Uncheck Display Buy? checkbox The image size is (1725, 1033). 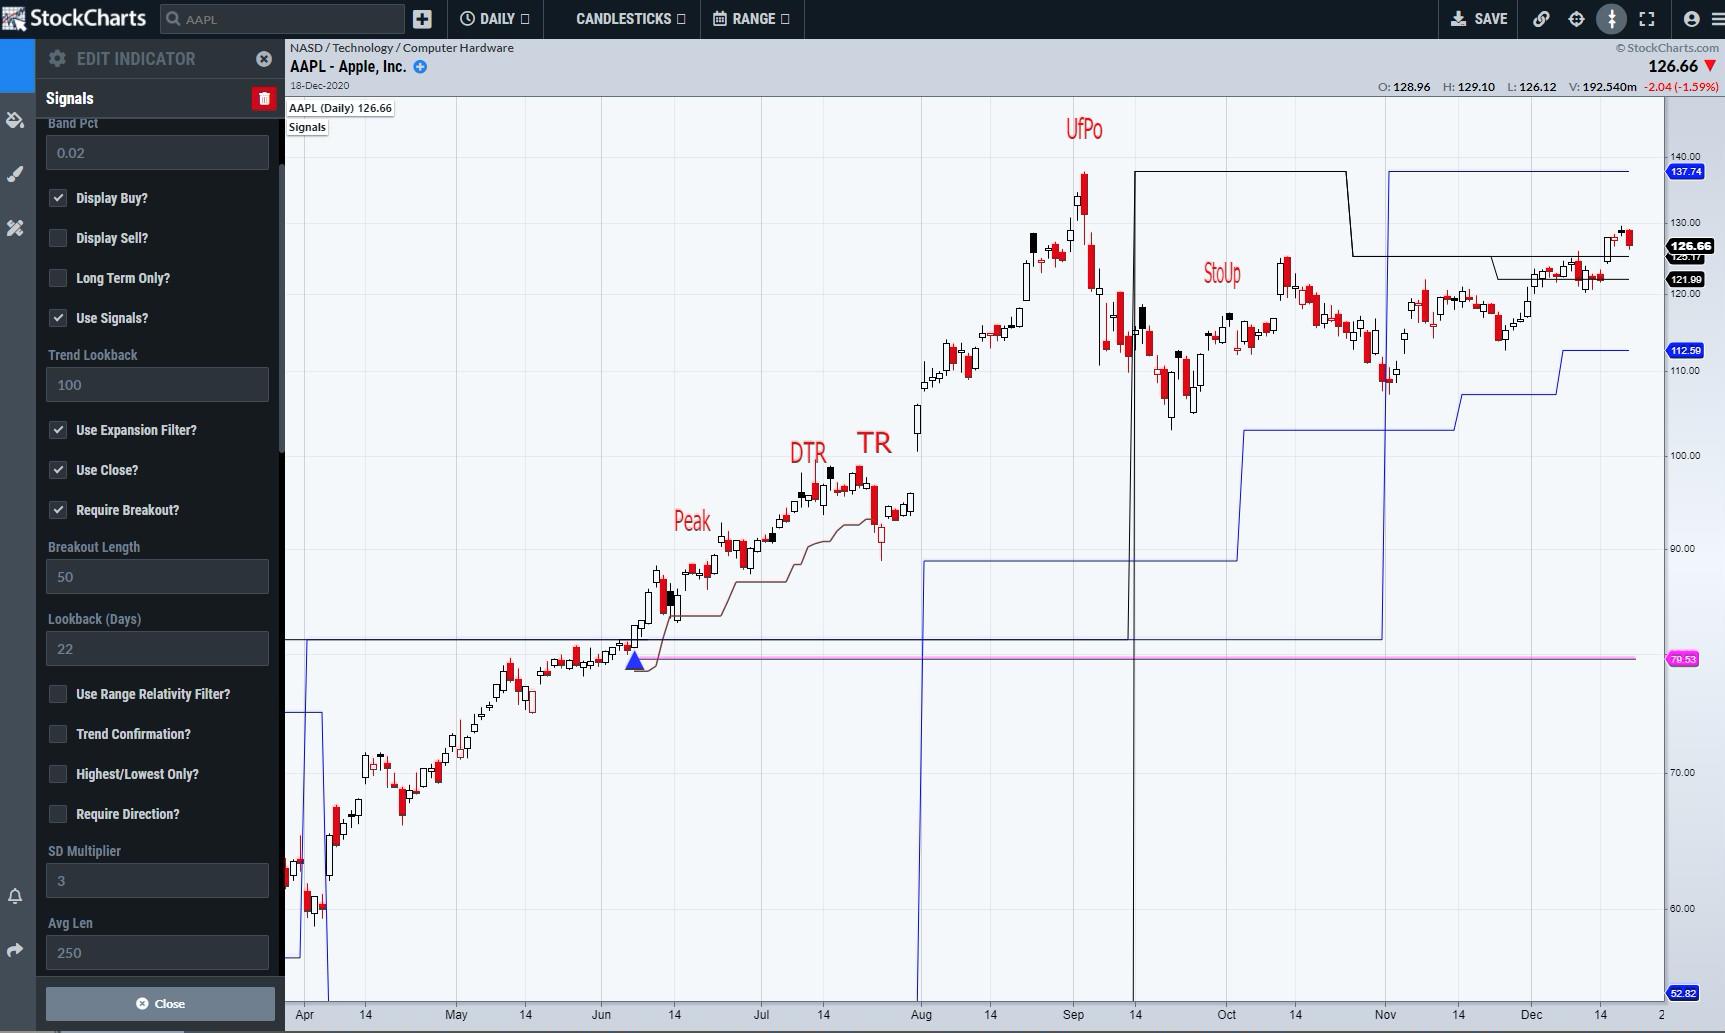pos(58,198)
